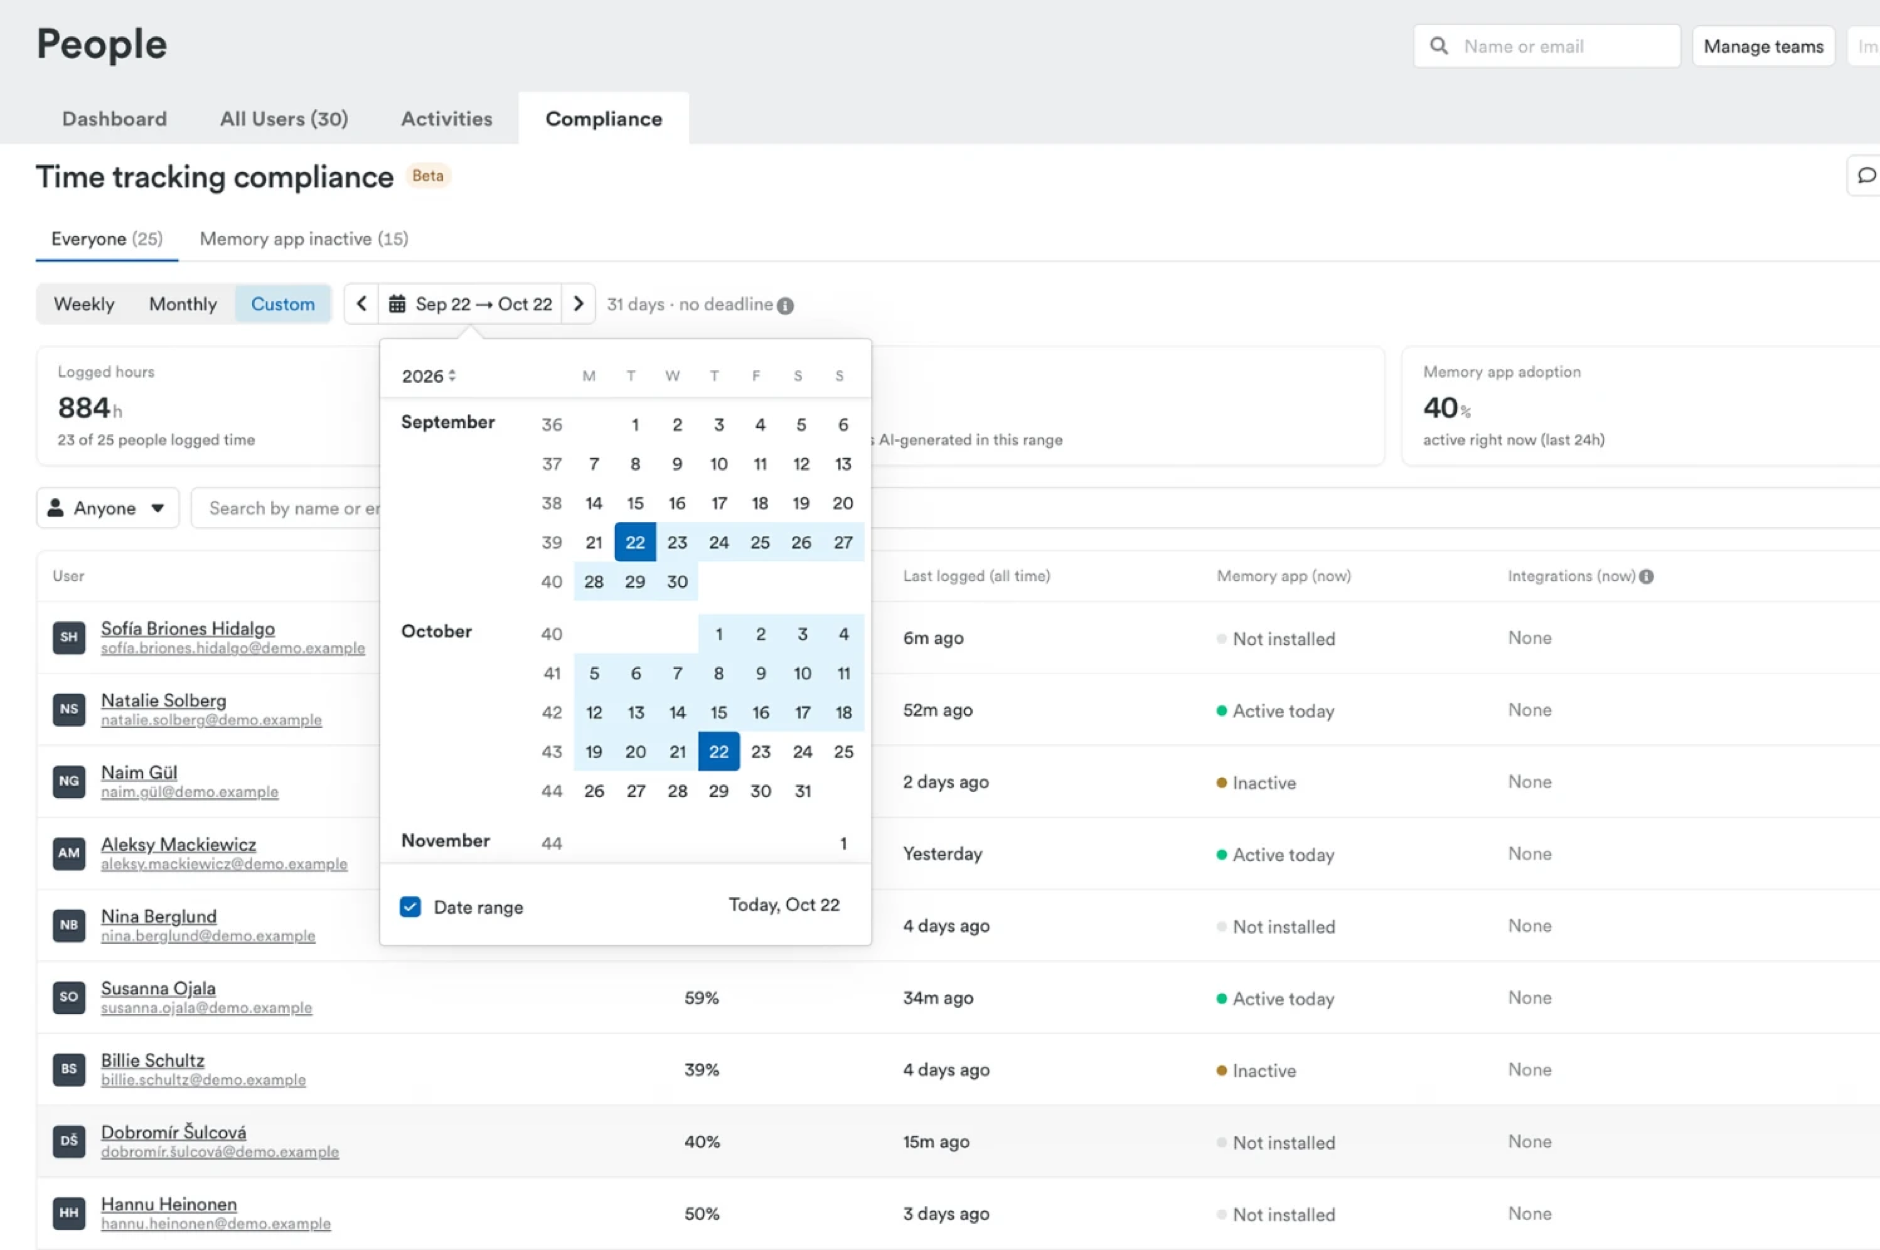Open the feedback chat bubble icon
This screenshot has width=1880, height=1250.
pyautogui.click(x=1866, y=176)
